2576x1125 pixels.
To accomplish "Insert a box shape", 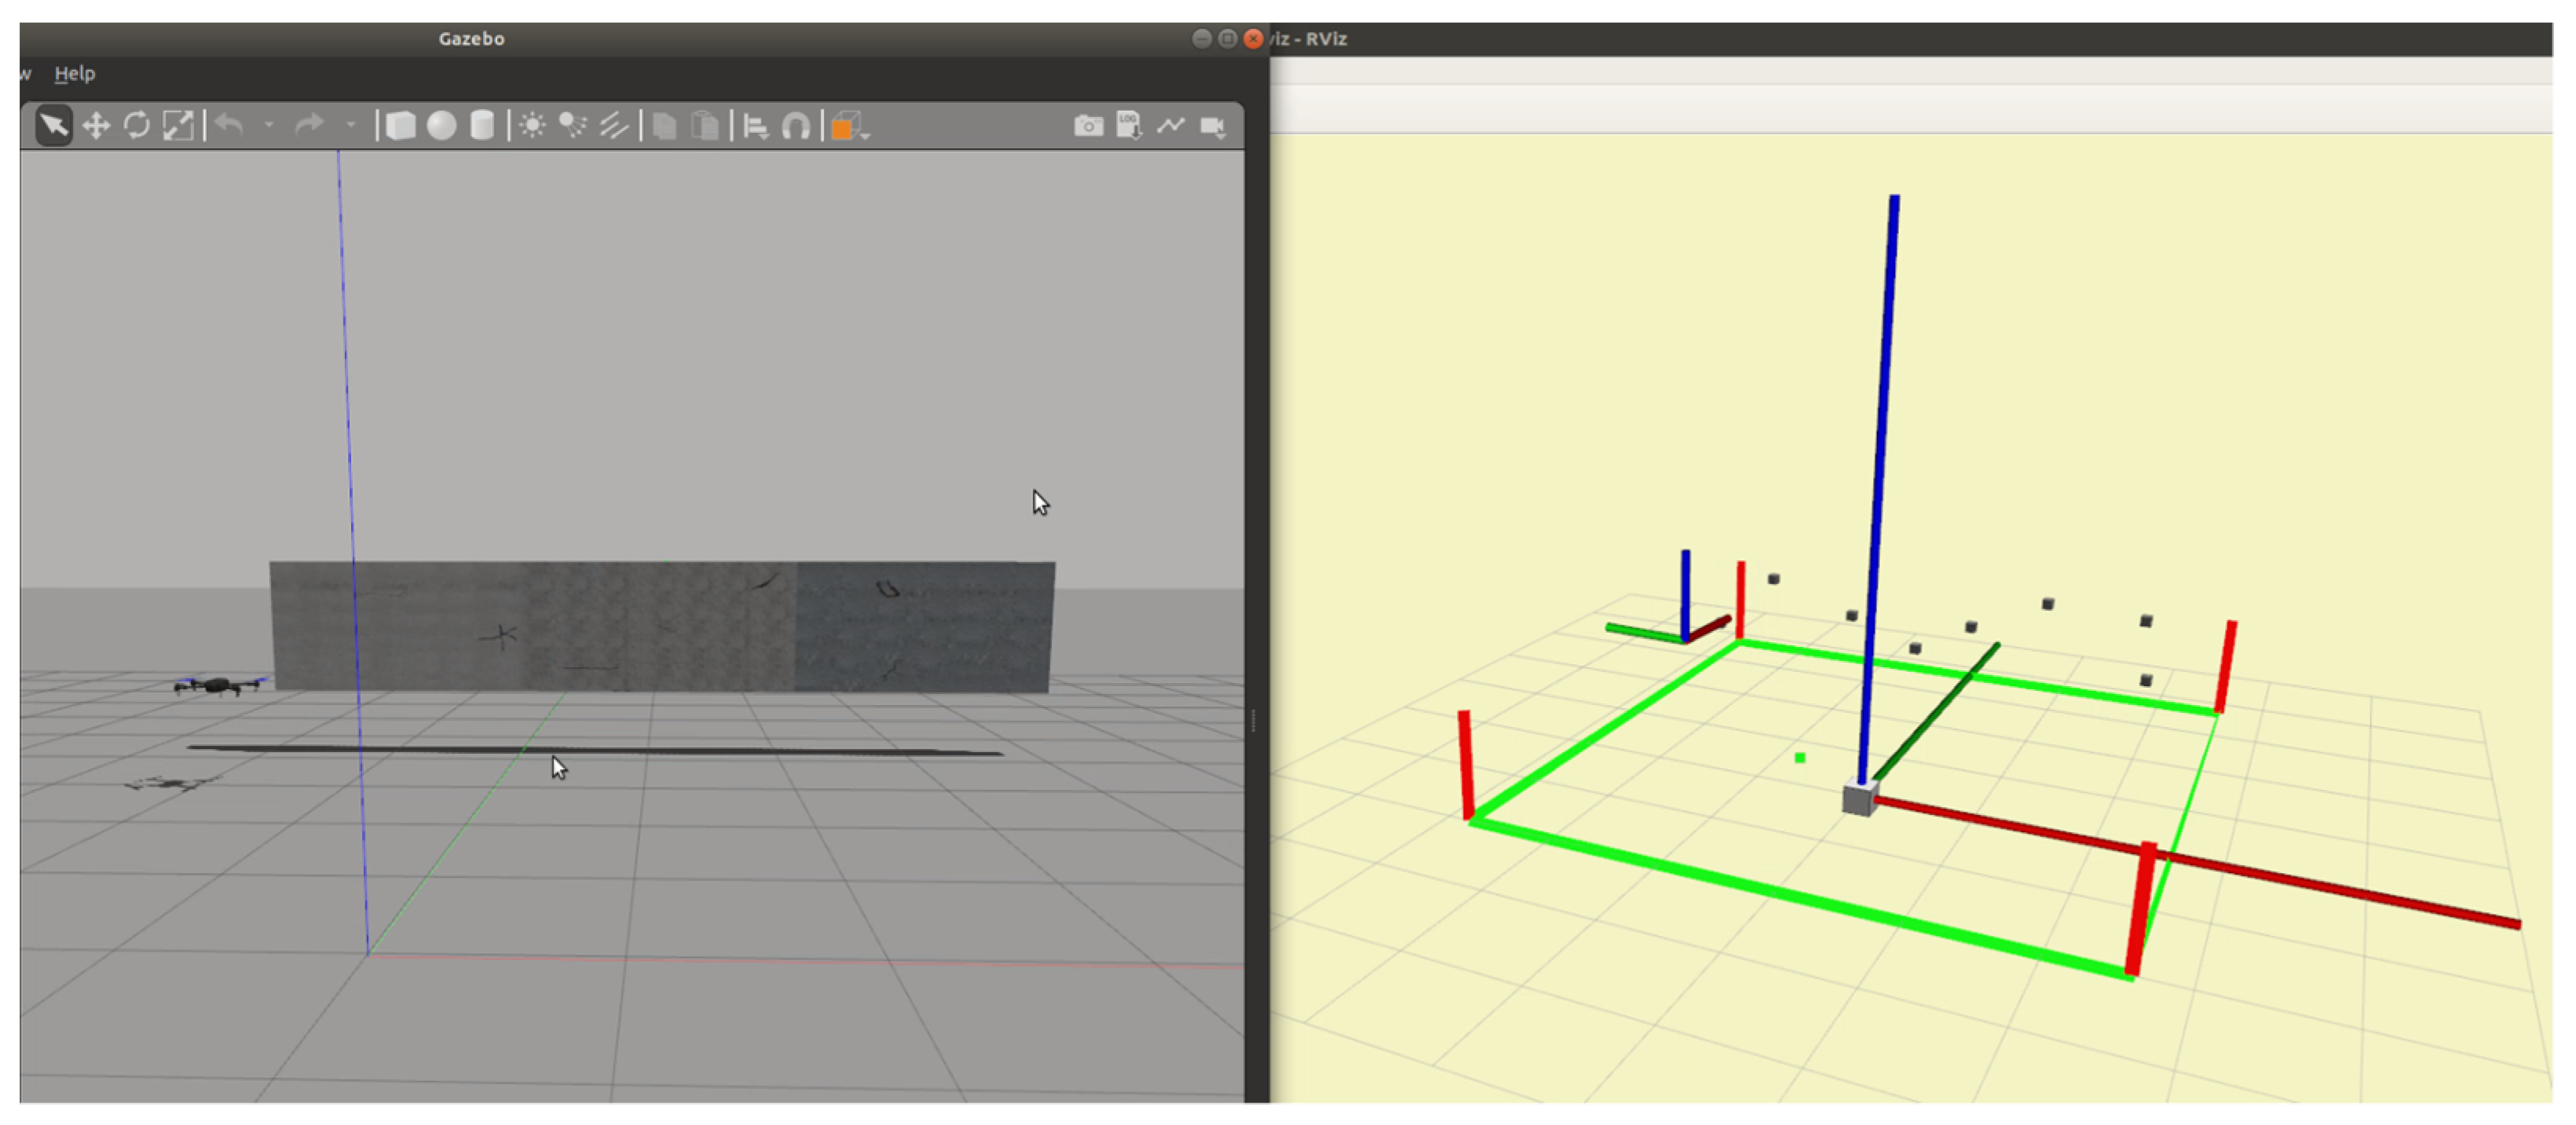I will pyautogui.click(x=401, y=126).
